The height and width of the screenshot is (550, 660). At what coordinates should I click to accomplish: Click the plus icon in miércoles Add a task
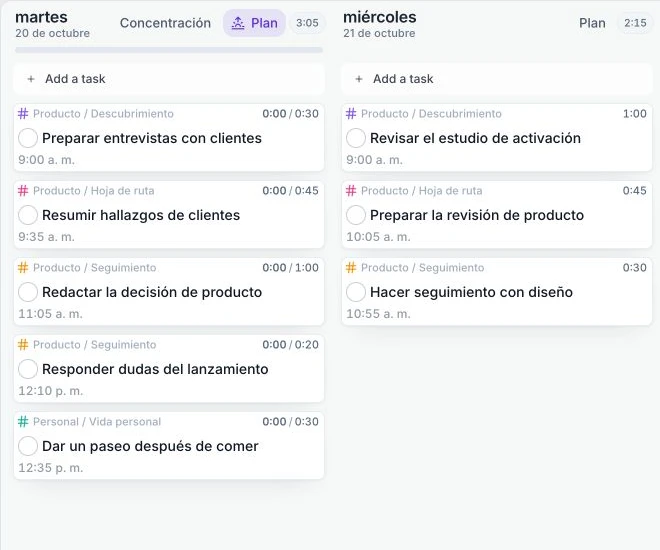pyautogui.click(x=359, y=79)
